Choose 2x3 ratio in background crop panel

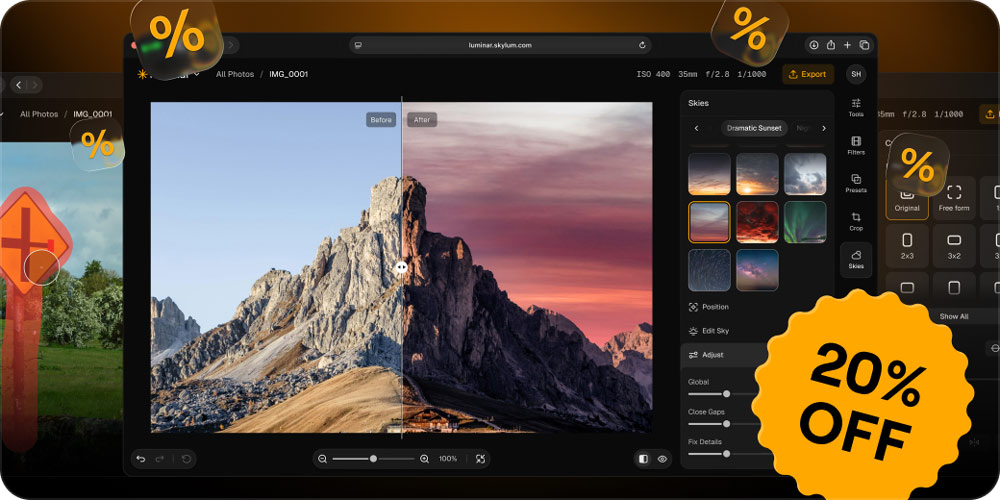(x=907, y=246)
